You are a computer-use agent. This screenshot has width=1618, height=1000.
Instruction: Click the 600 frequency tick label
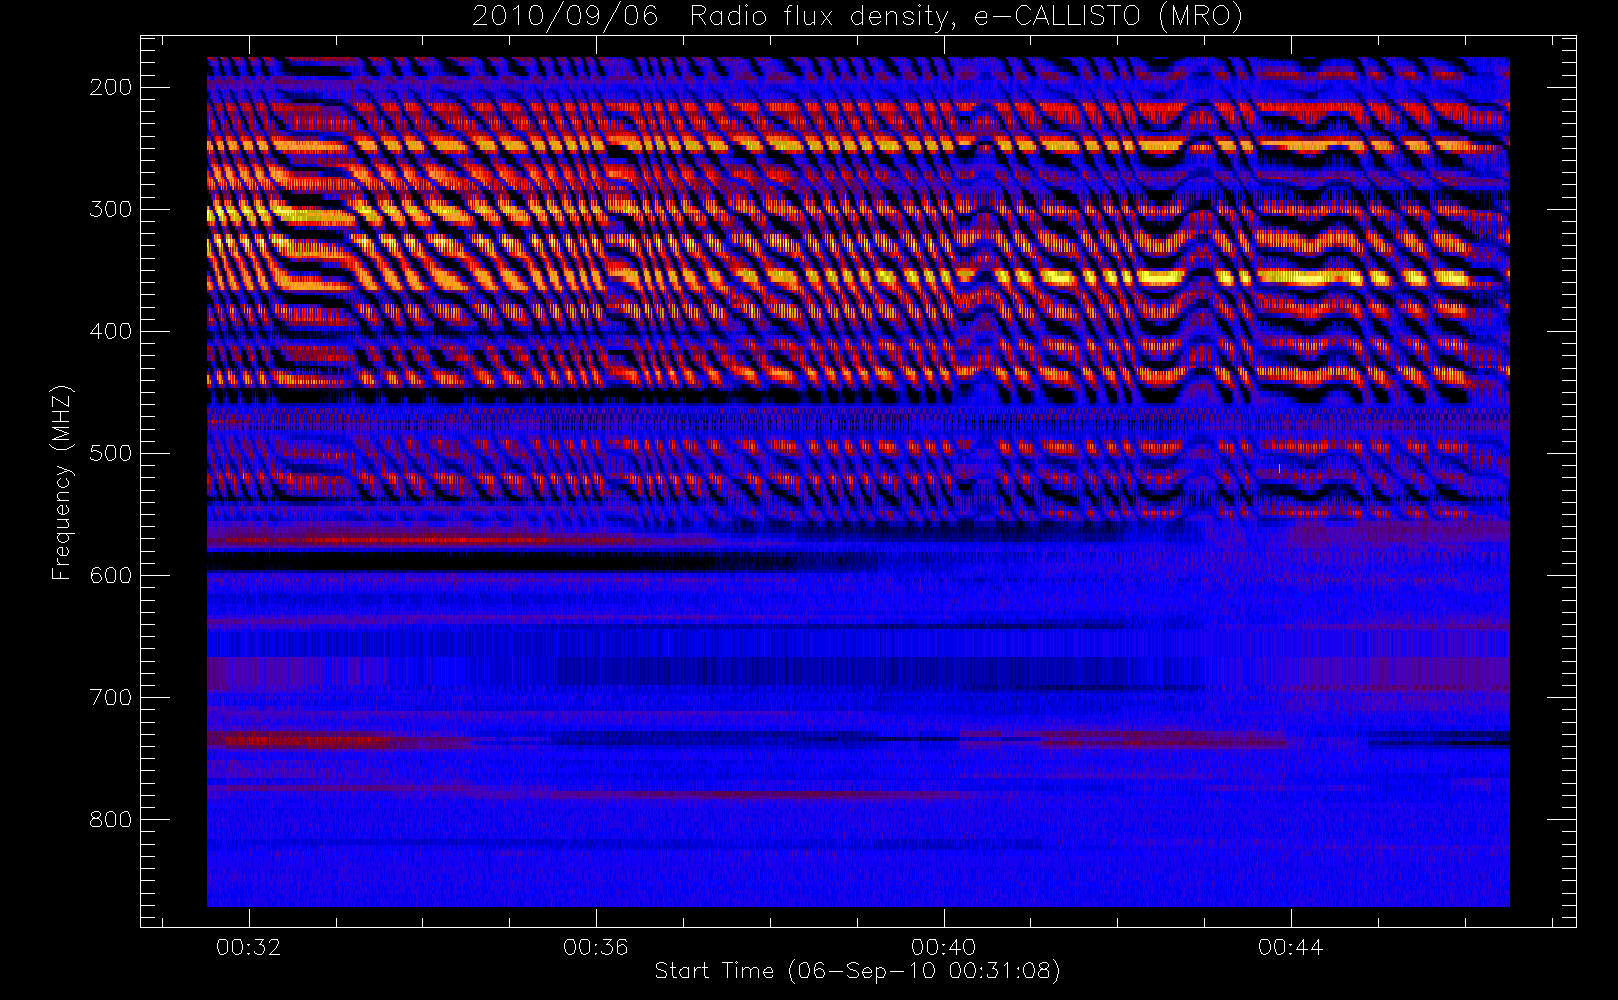tap(111, 575)
